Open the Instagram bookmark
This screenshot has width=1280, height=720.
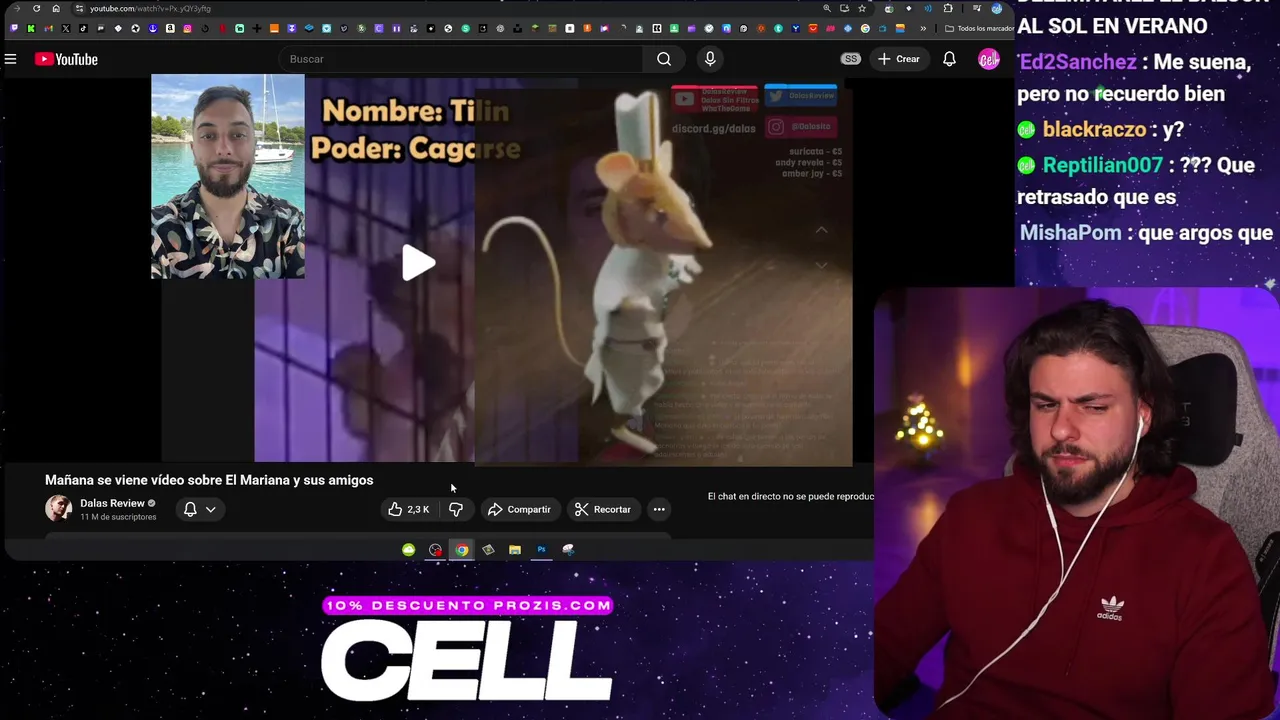(x=187, y=28)
